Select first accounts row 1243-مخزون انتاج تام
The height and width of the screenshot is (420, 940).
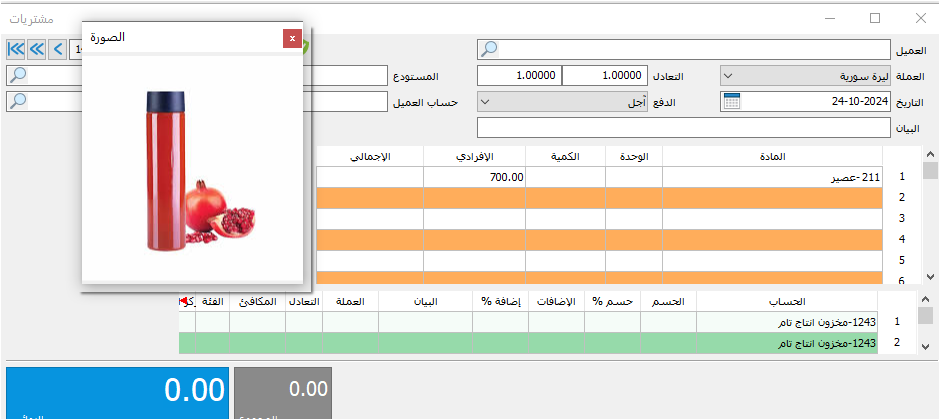click(x=787, y=322)
